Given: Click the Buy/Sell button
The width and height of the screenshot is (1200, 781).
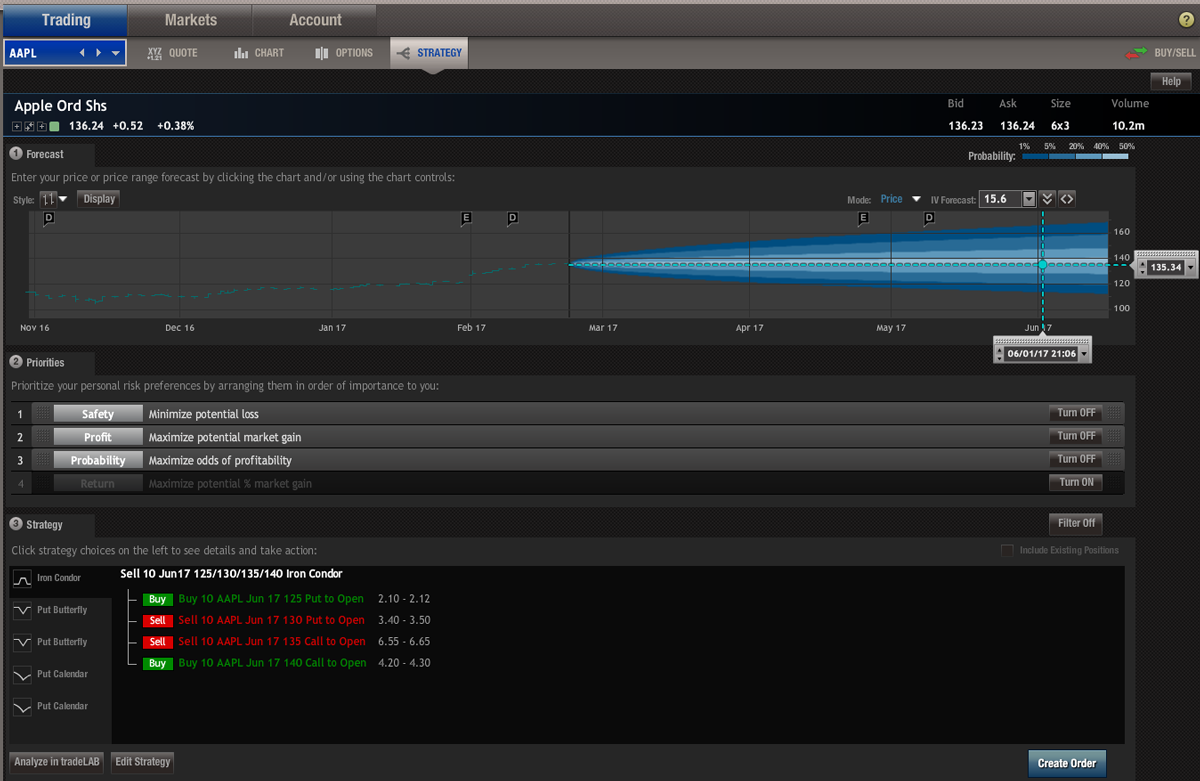Looking at the screenshot, I should pos(1160,53).
